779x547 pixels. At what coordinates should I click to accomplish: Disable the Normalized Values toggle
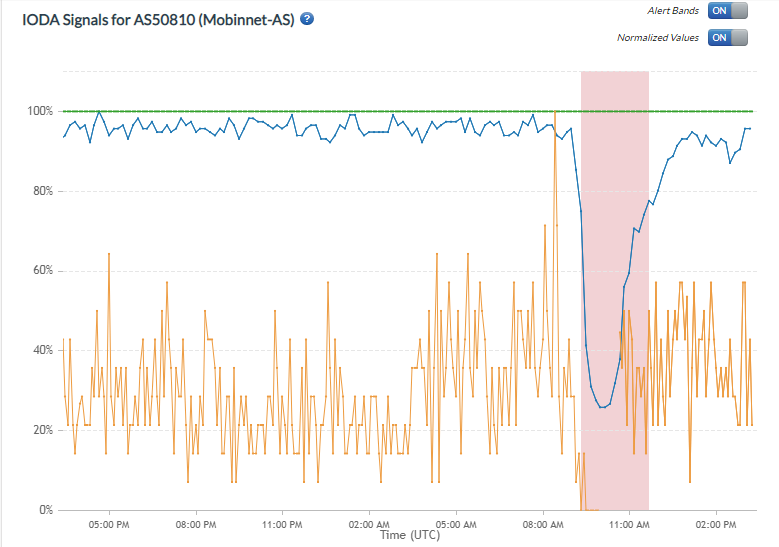(727, 38)
